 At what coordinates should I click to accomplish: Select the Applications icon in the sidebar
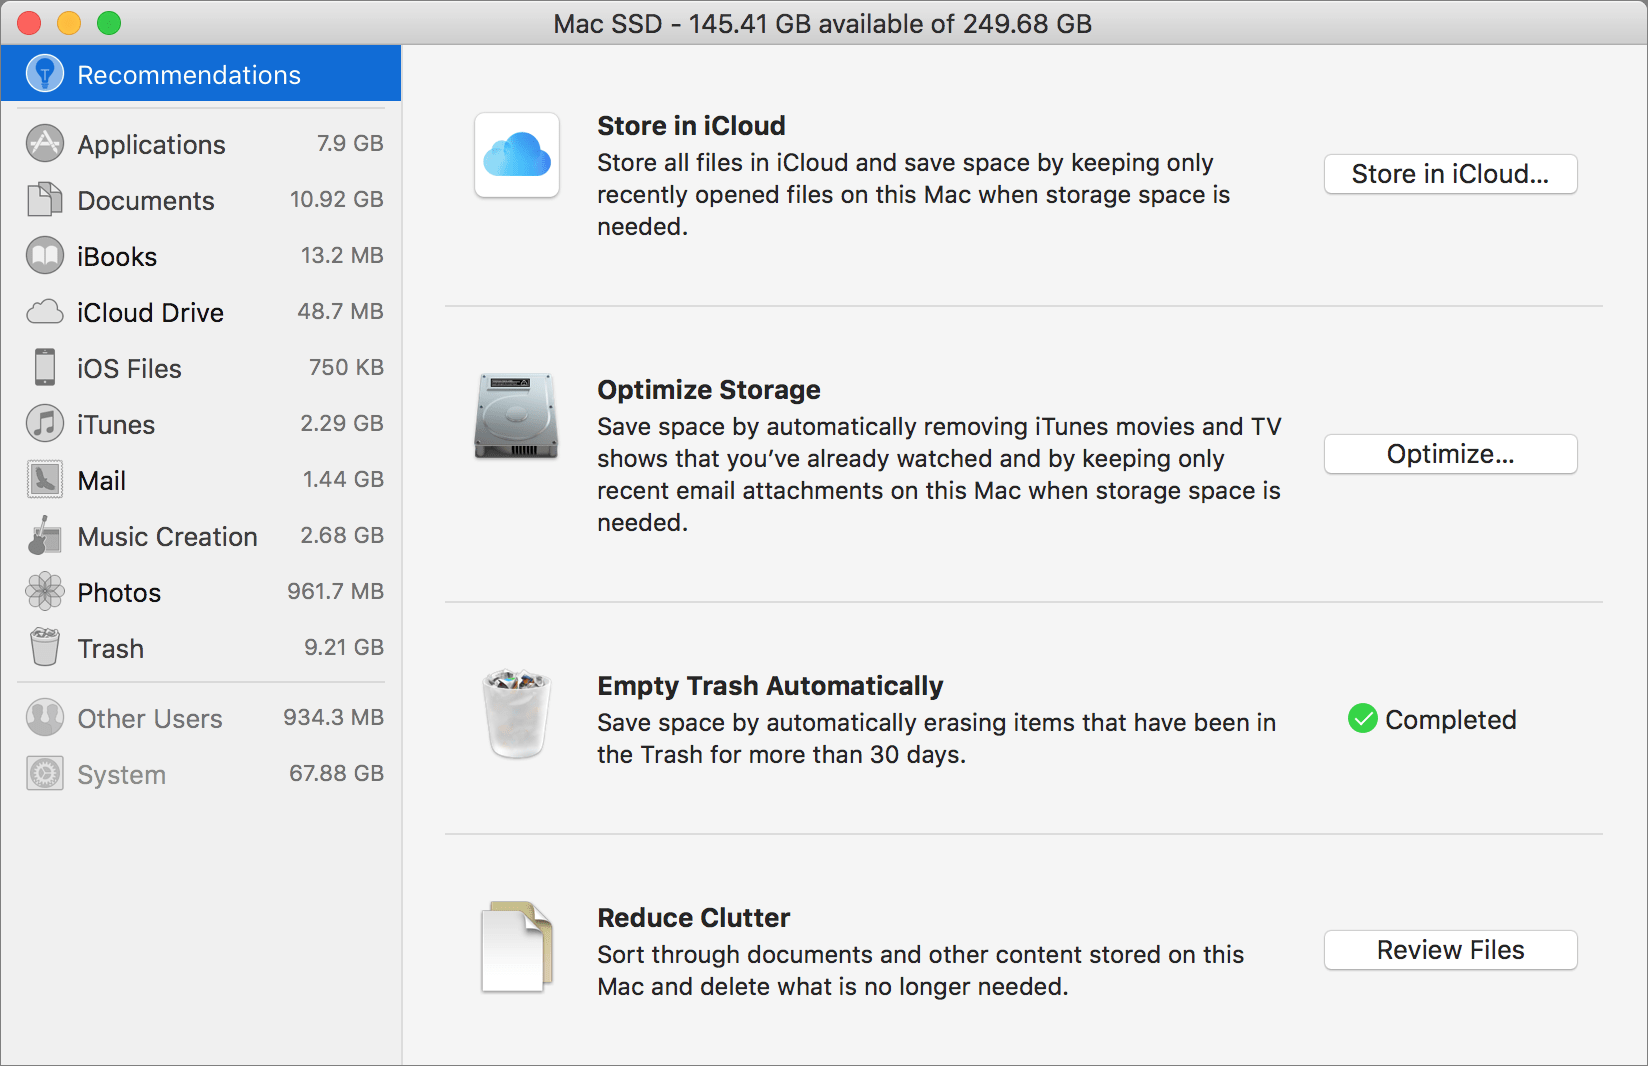click(44, 143)
